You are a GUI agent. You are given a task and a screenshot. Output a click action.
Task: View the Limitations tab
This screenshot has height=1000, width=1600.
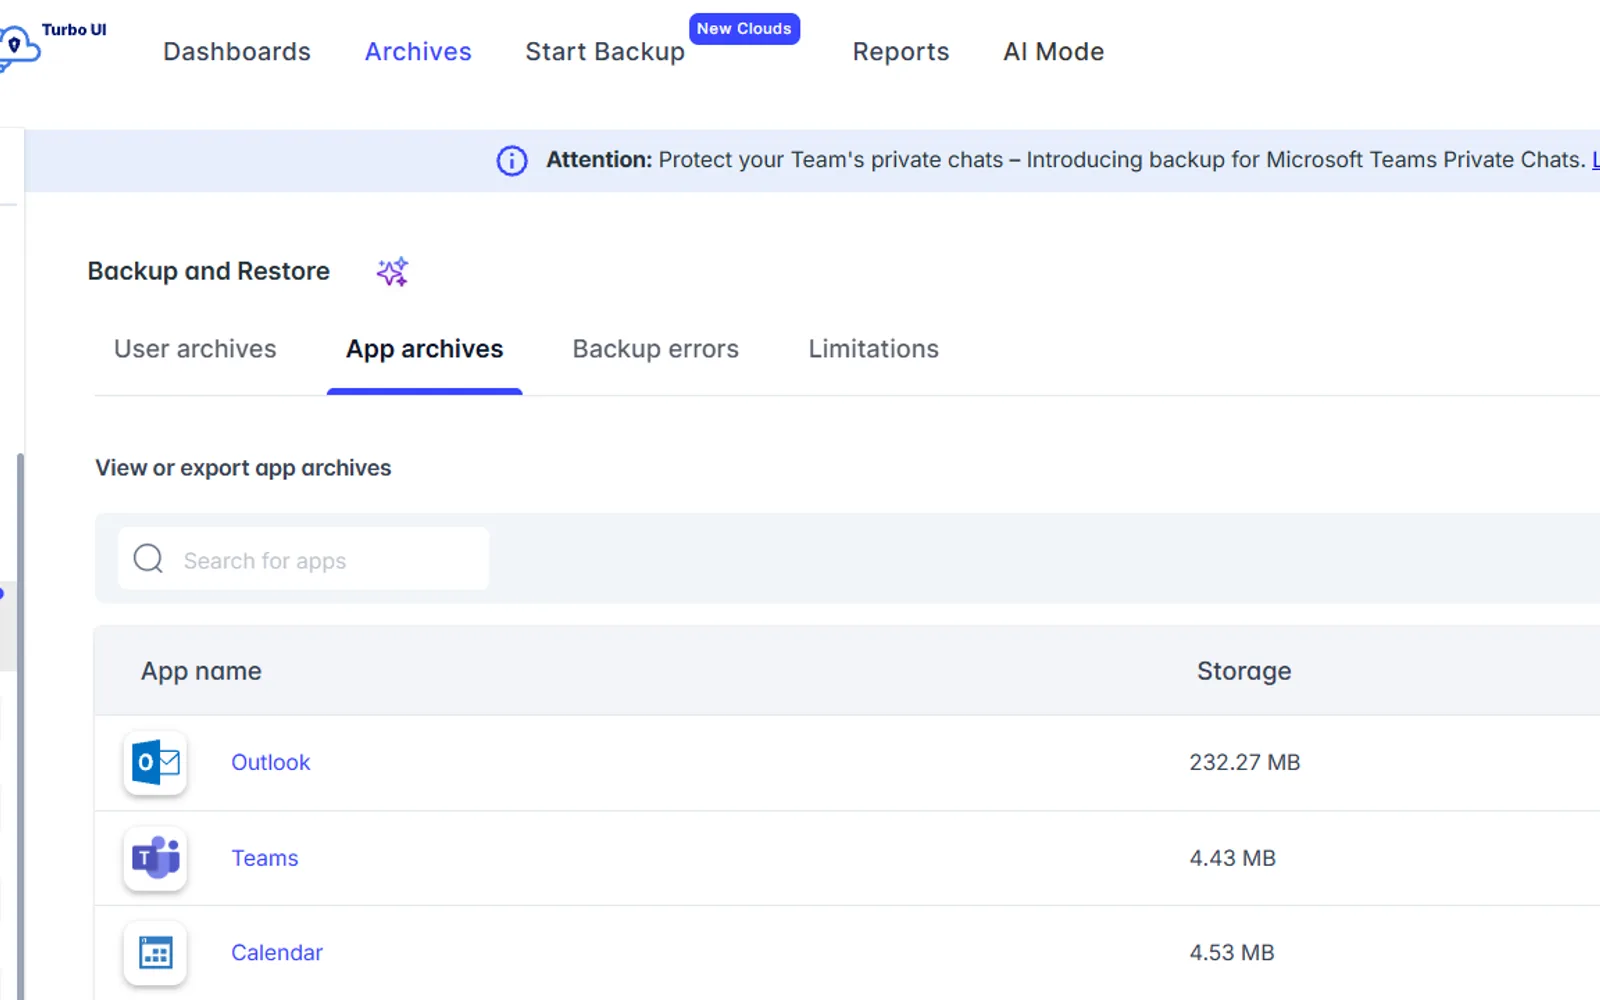tap(874, 349)
